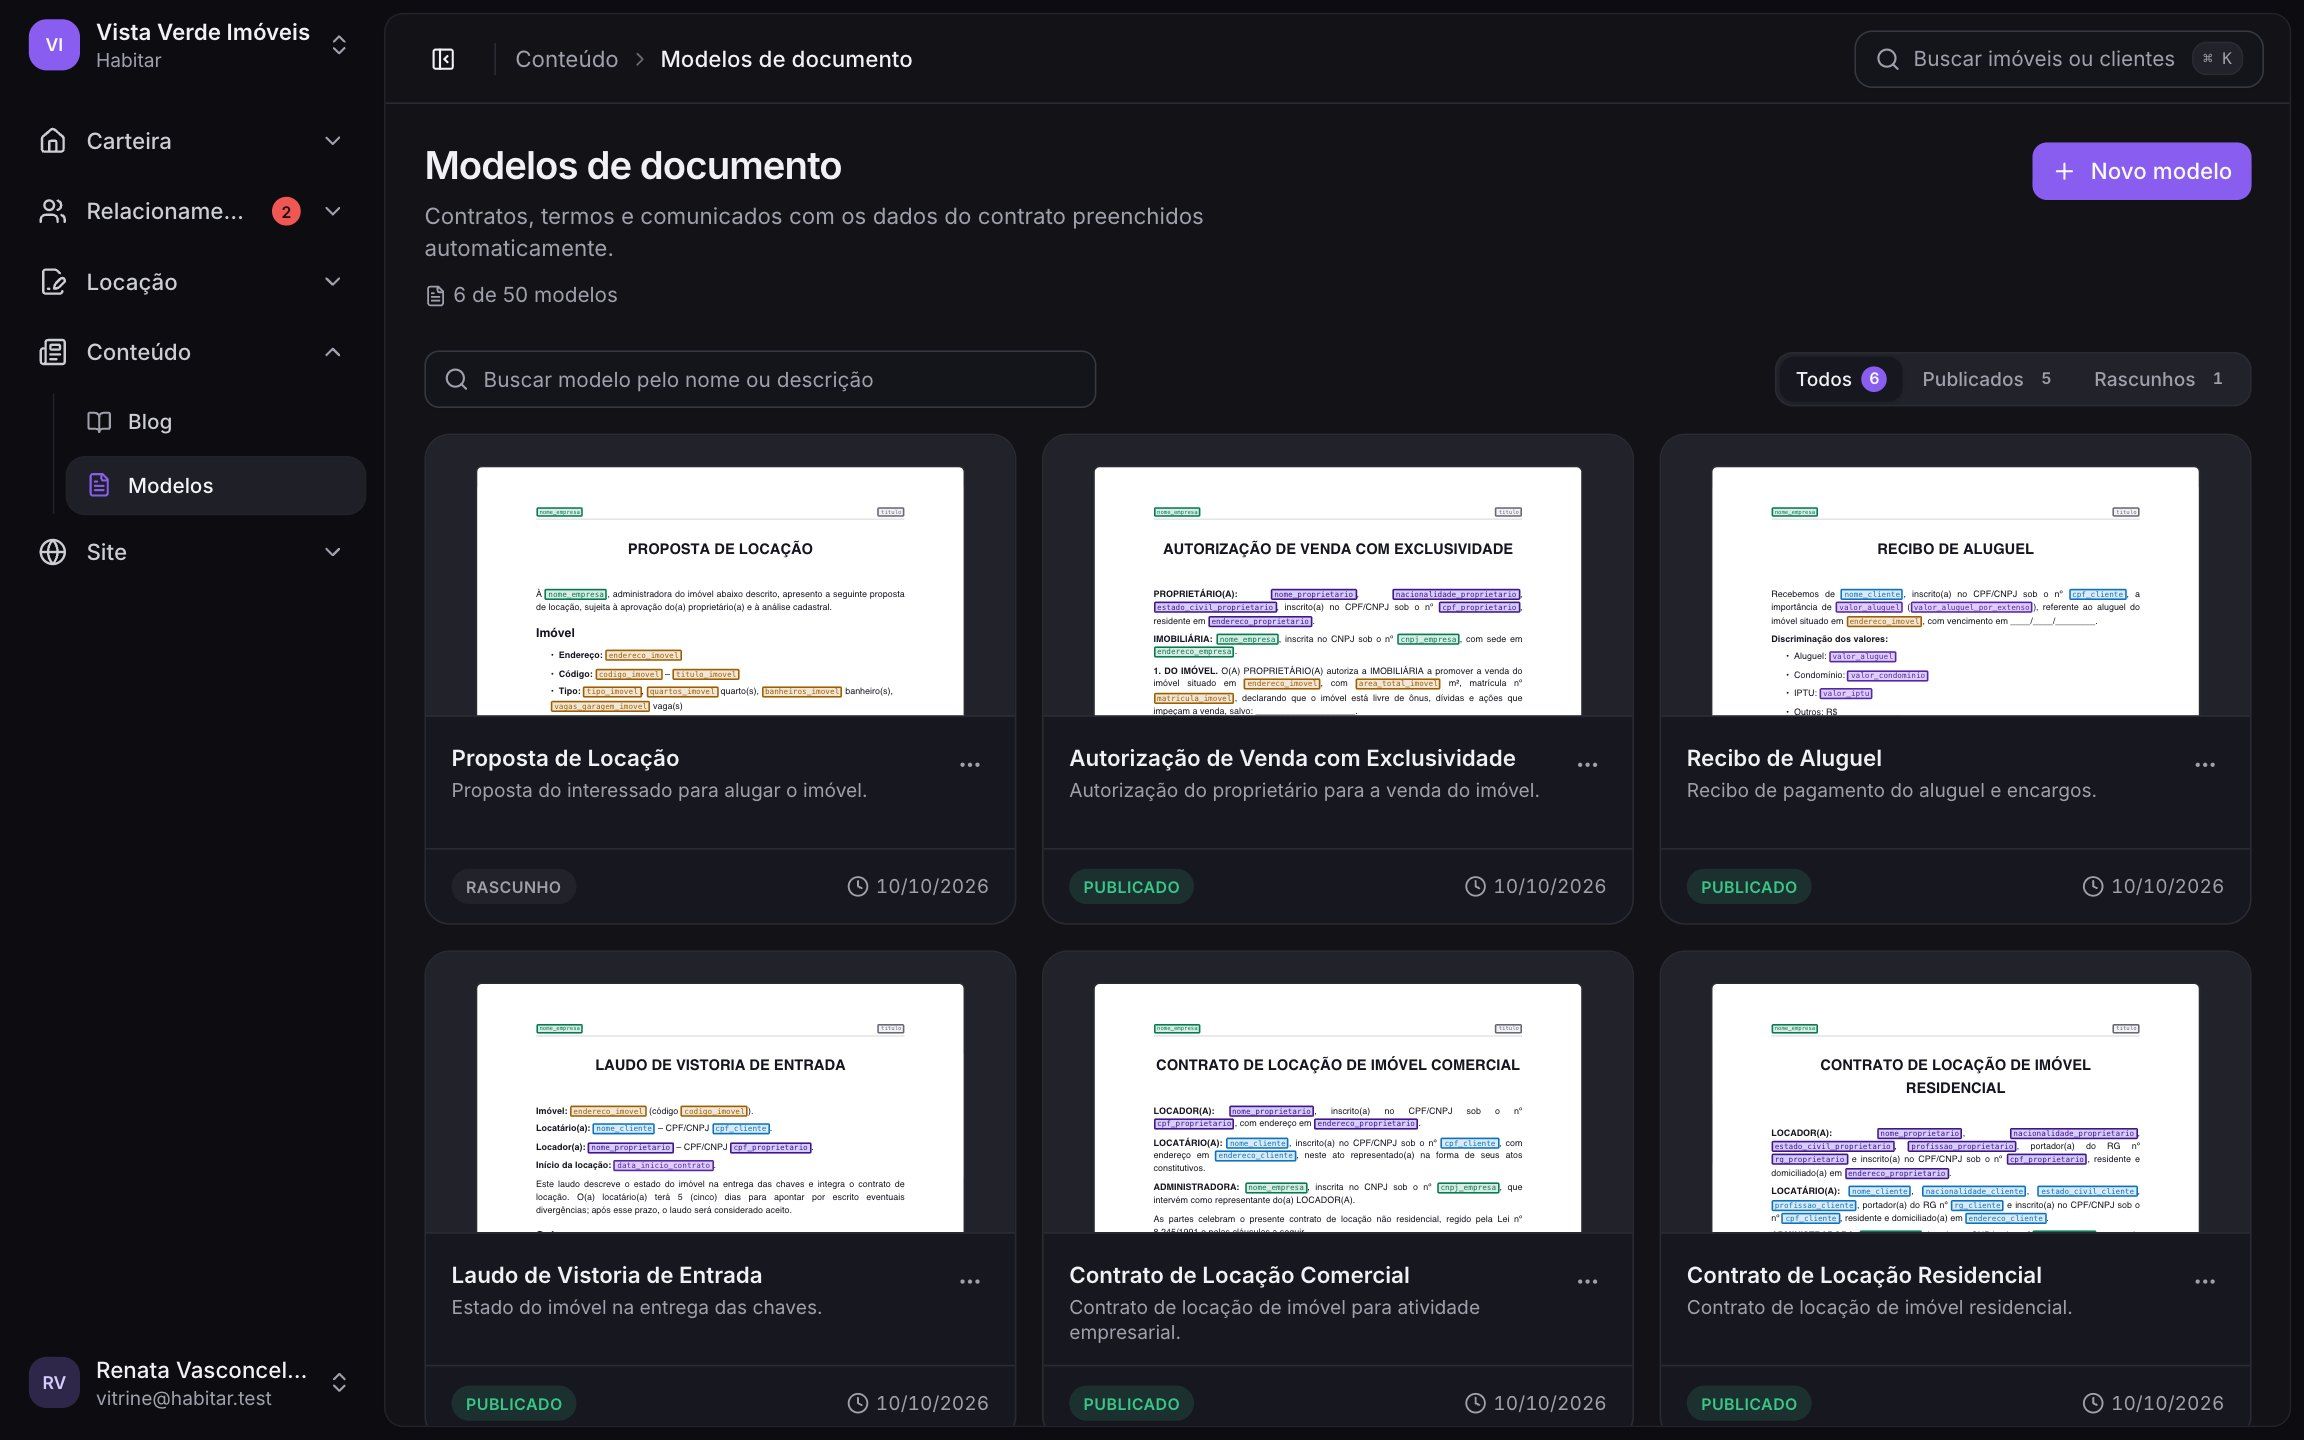Open the Recibo de Aluguel title
Screen dimensions: 2304x1440
(x=1783, y=758)
